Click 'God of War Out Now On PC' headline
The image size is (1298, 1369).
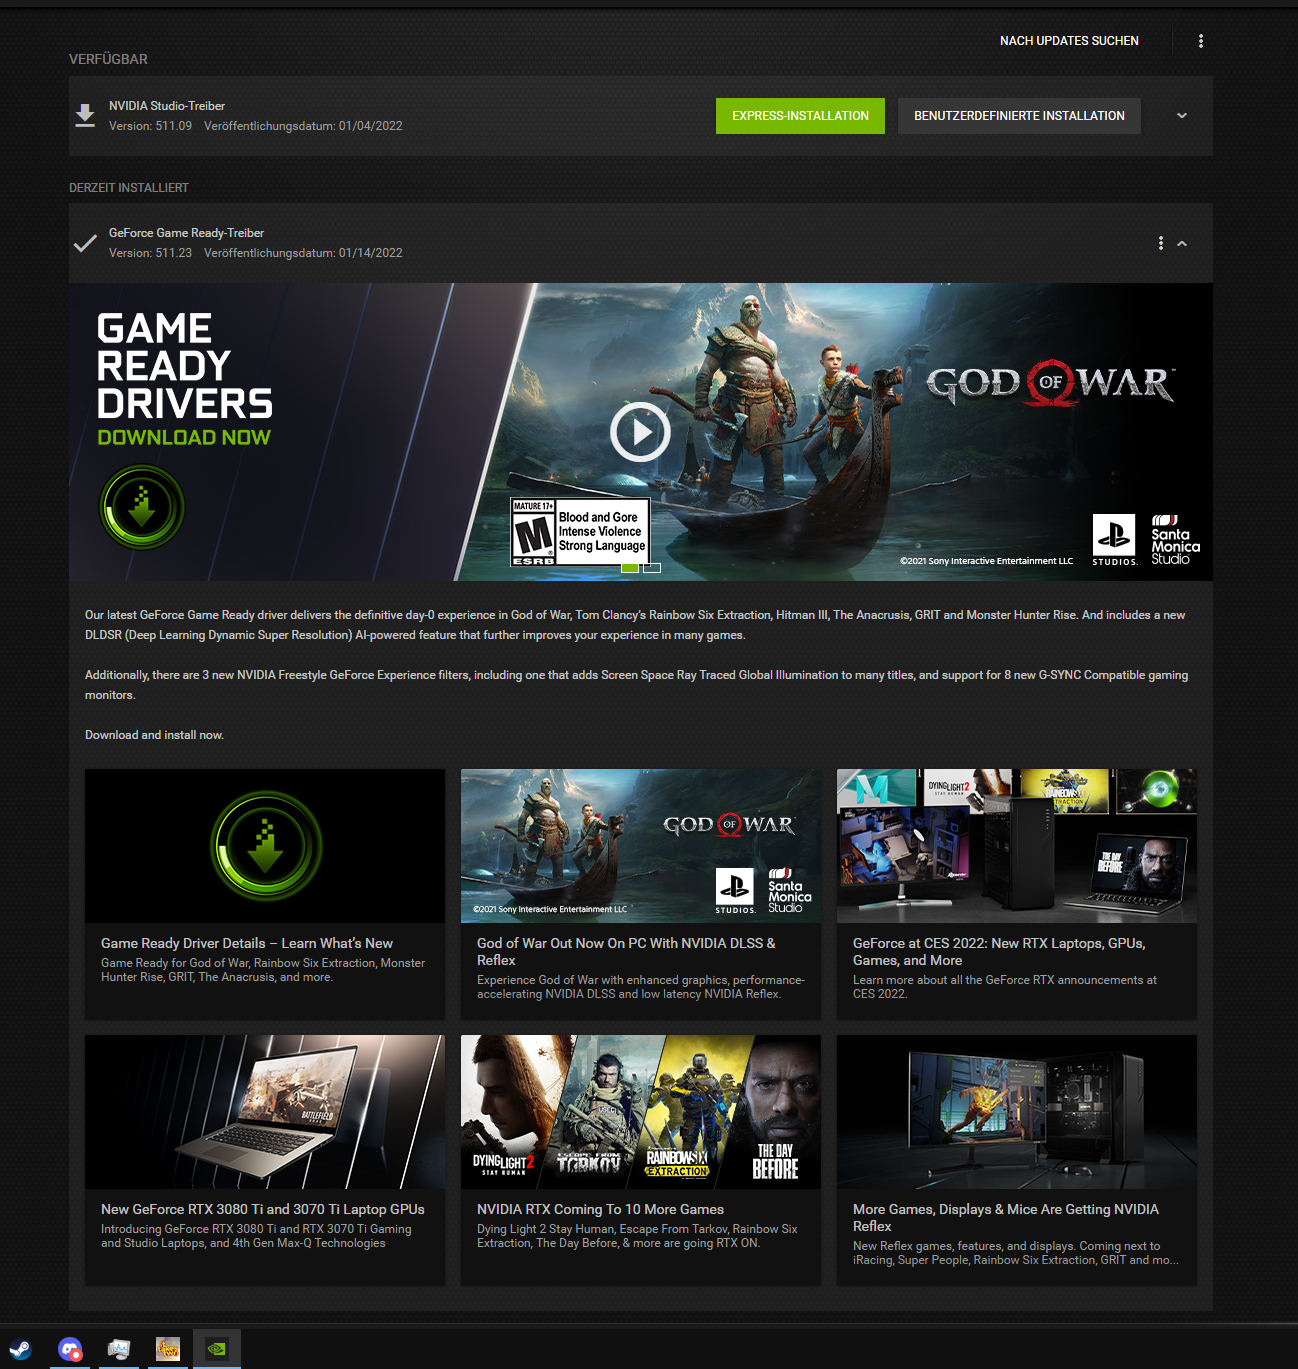coord(626,951)
